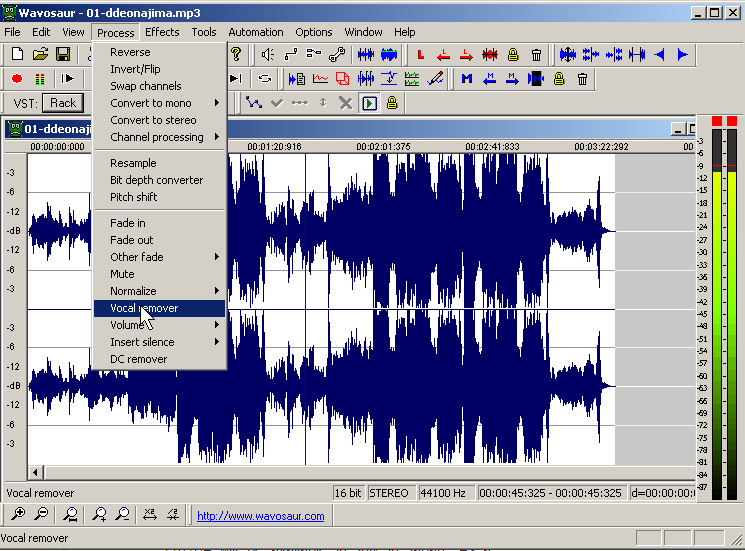Click the 00:02:01:375 timeline ruler mark
This screenshot has height=551, width=745.
[x=383, y=147]
